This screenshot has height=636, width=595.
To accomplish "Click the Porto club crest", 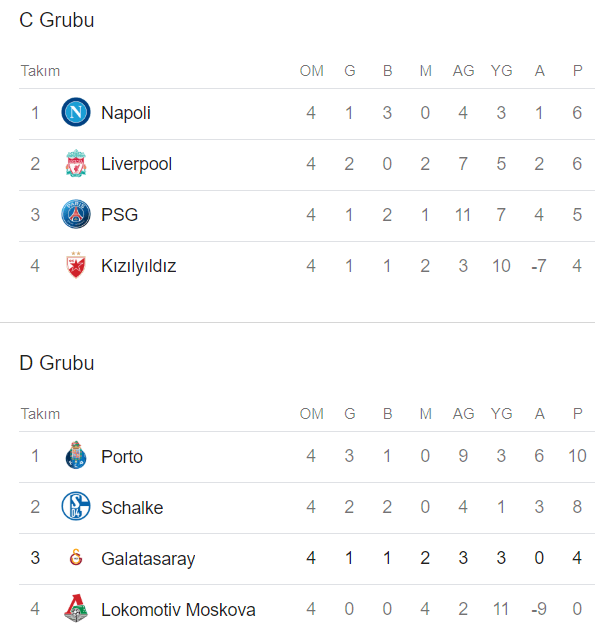I will (76, 455).
